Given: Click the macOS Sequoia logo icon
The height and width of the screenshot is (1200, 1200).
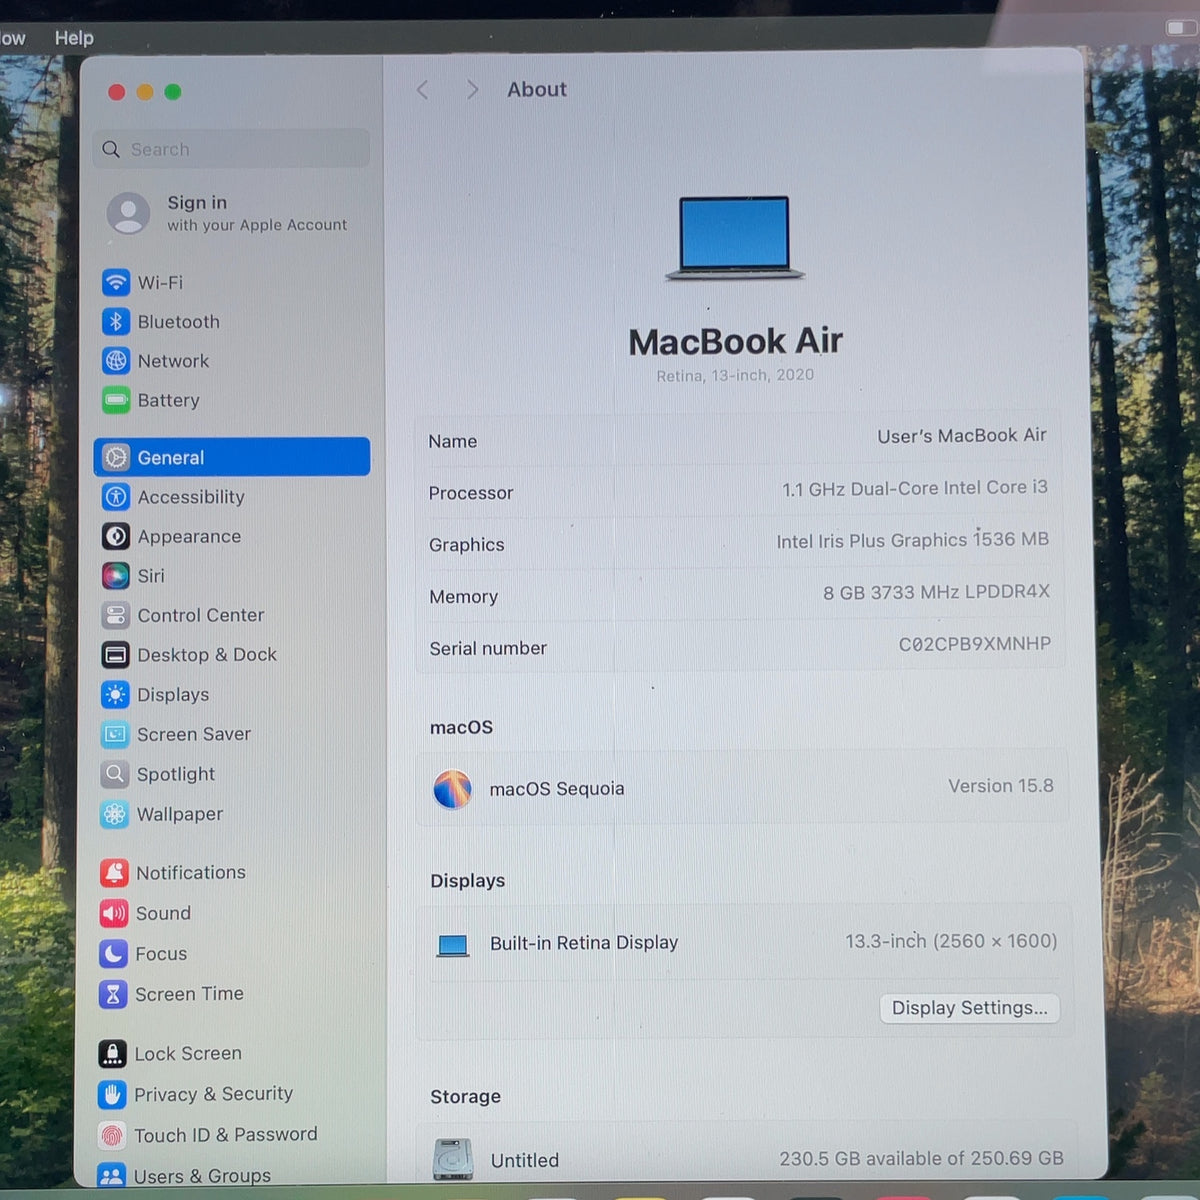Looking at the screenshot, I should tap(452, 789).
